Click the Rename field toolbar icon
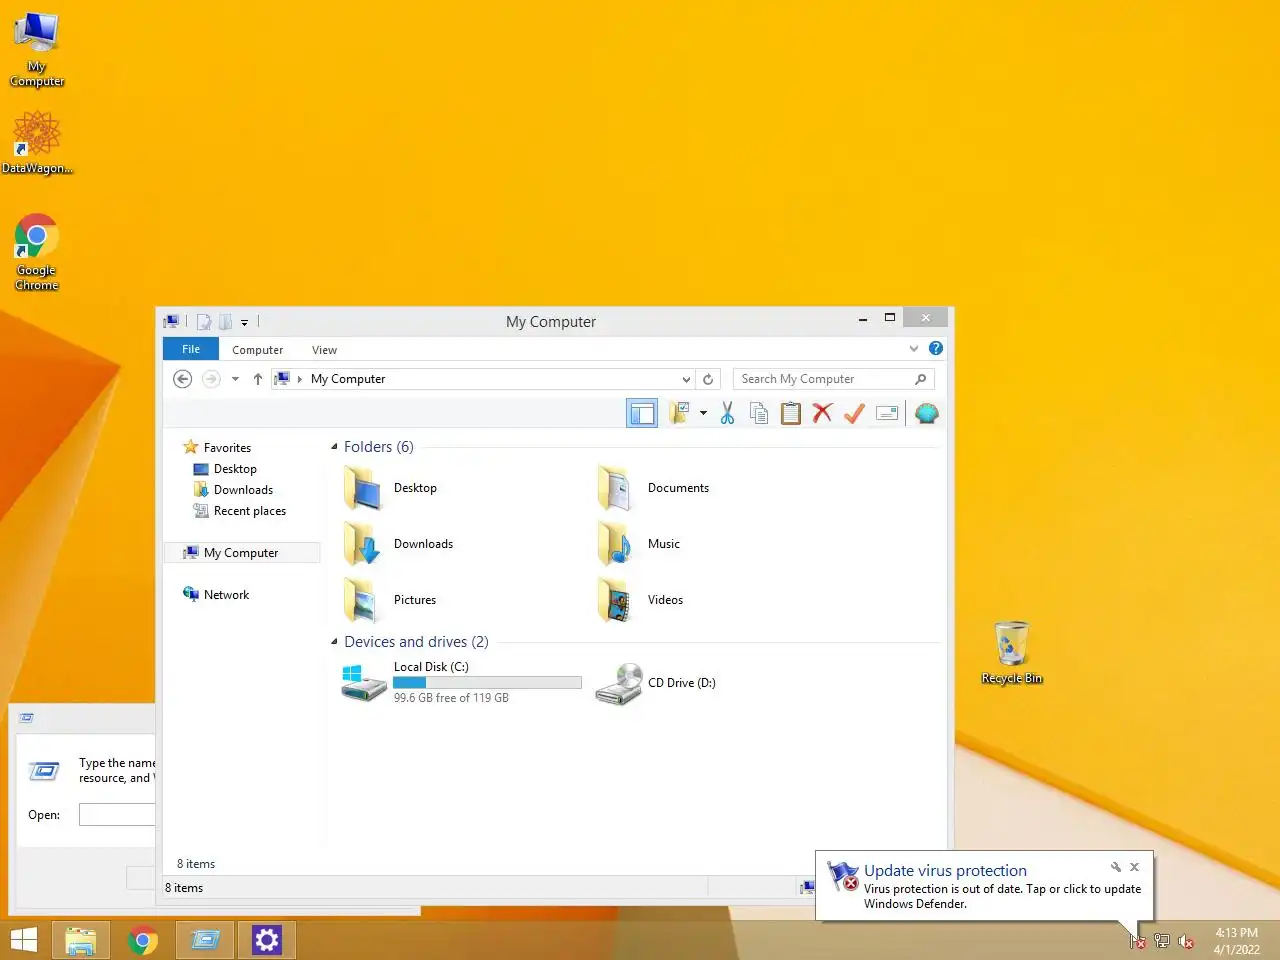Screen dimensions: 1280x960 coord(887,413)
